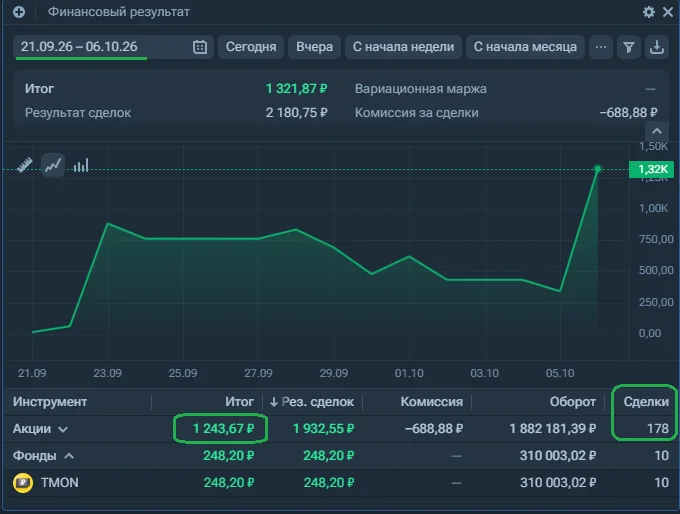Open the calendar date picker icon
This screenshot has height=514, width=680.
coord(199,47)
